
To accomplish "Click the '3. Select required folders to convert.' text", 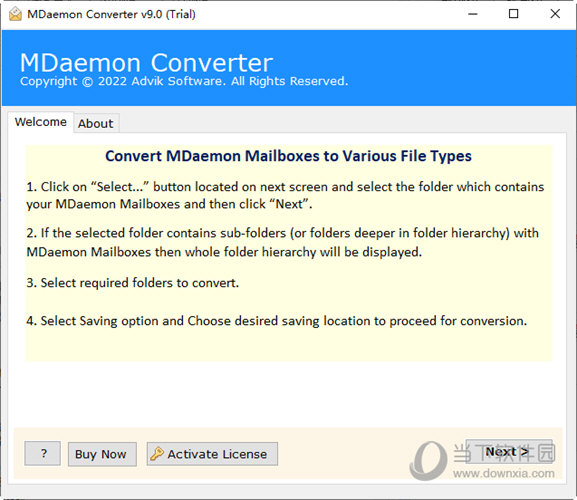I will [x=132, y=283].
